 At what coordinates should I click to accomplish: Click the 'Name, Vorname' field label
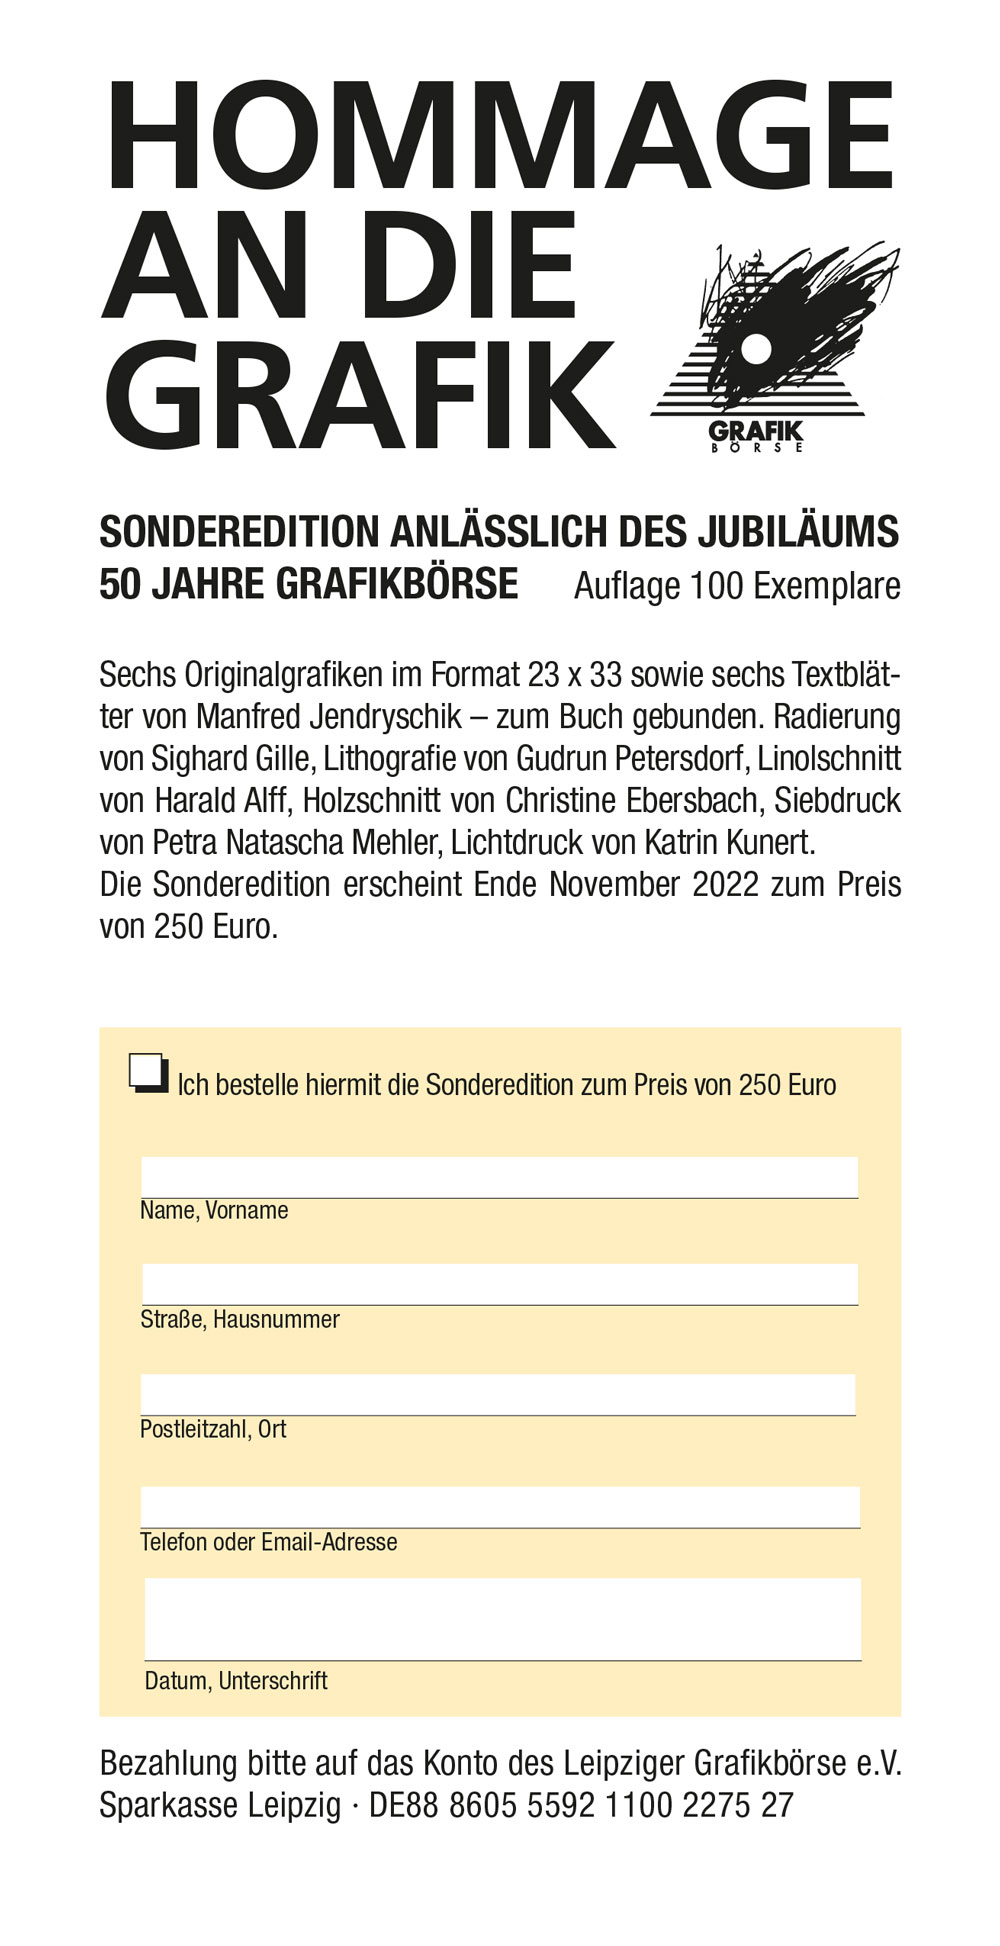coord(214,1210)
